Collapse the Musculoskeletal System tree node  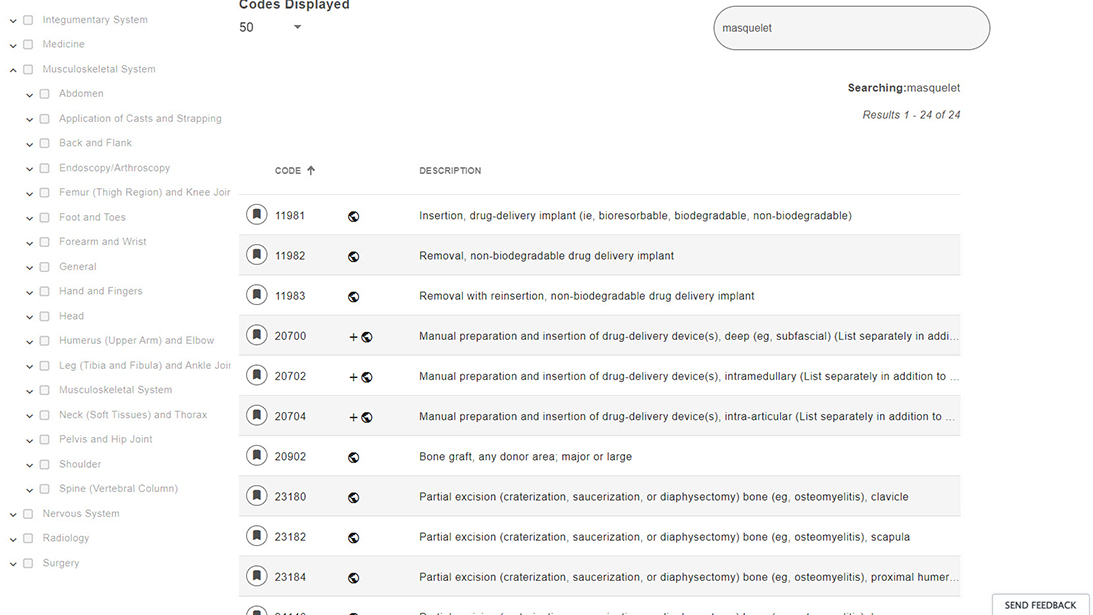13,70
